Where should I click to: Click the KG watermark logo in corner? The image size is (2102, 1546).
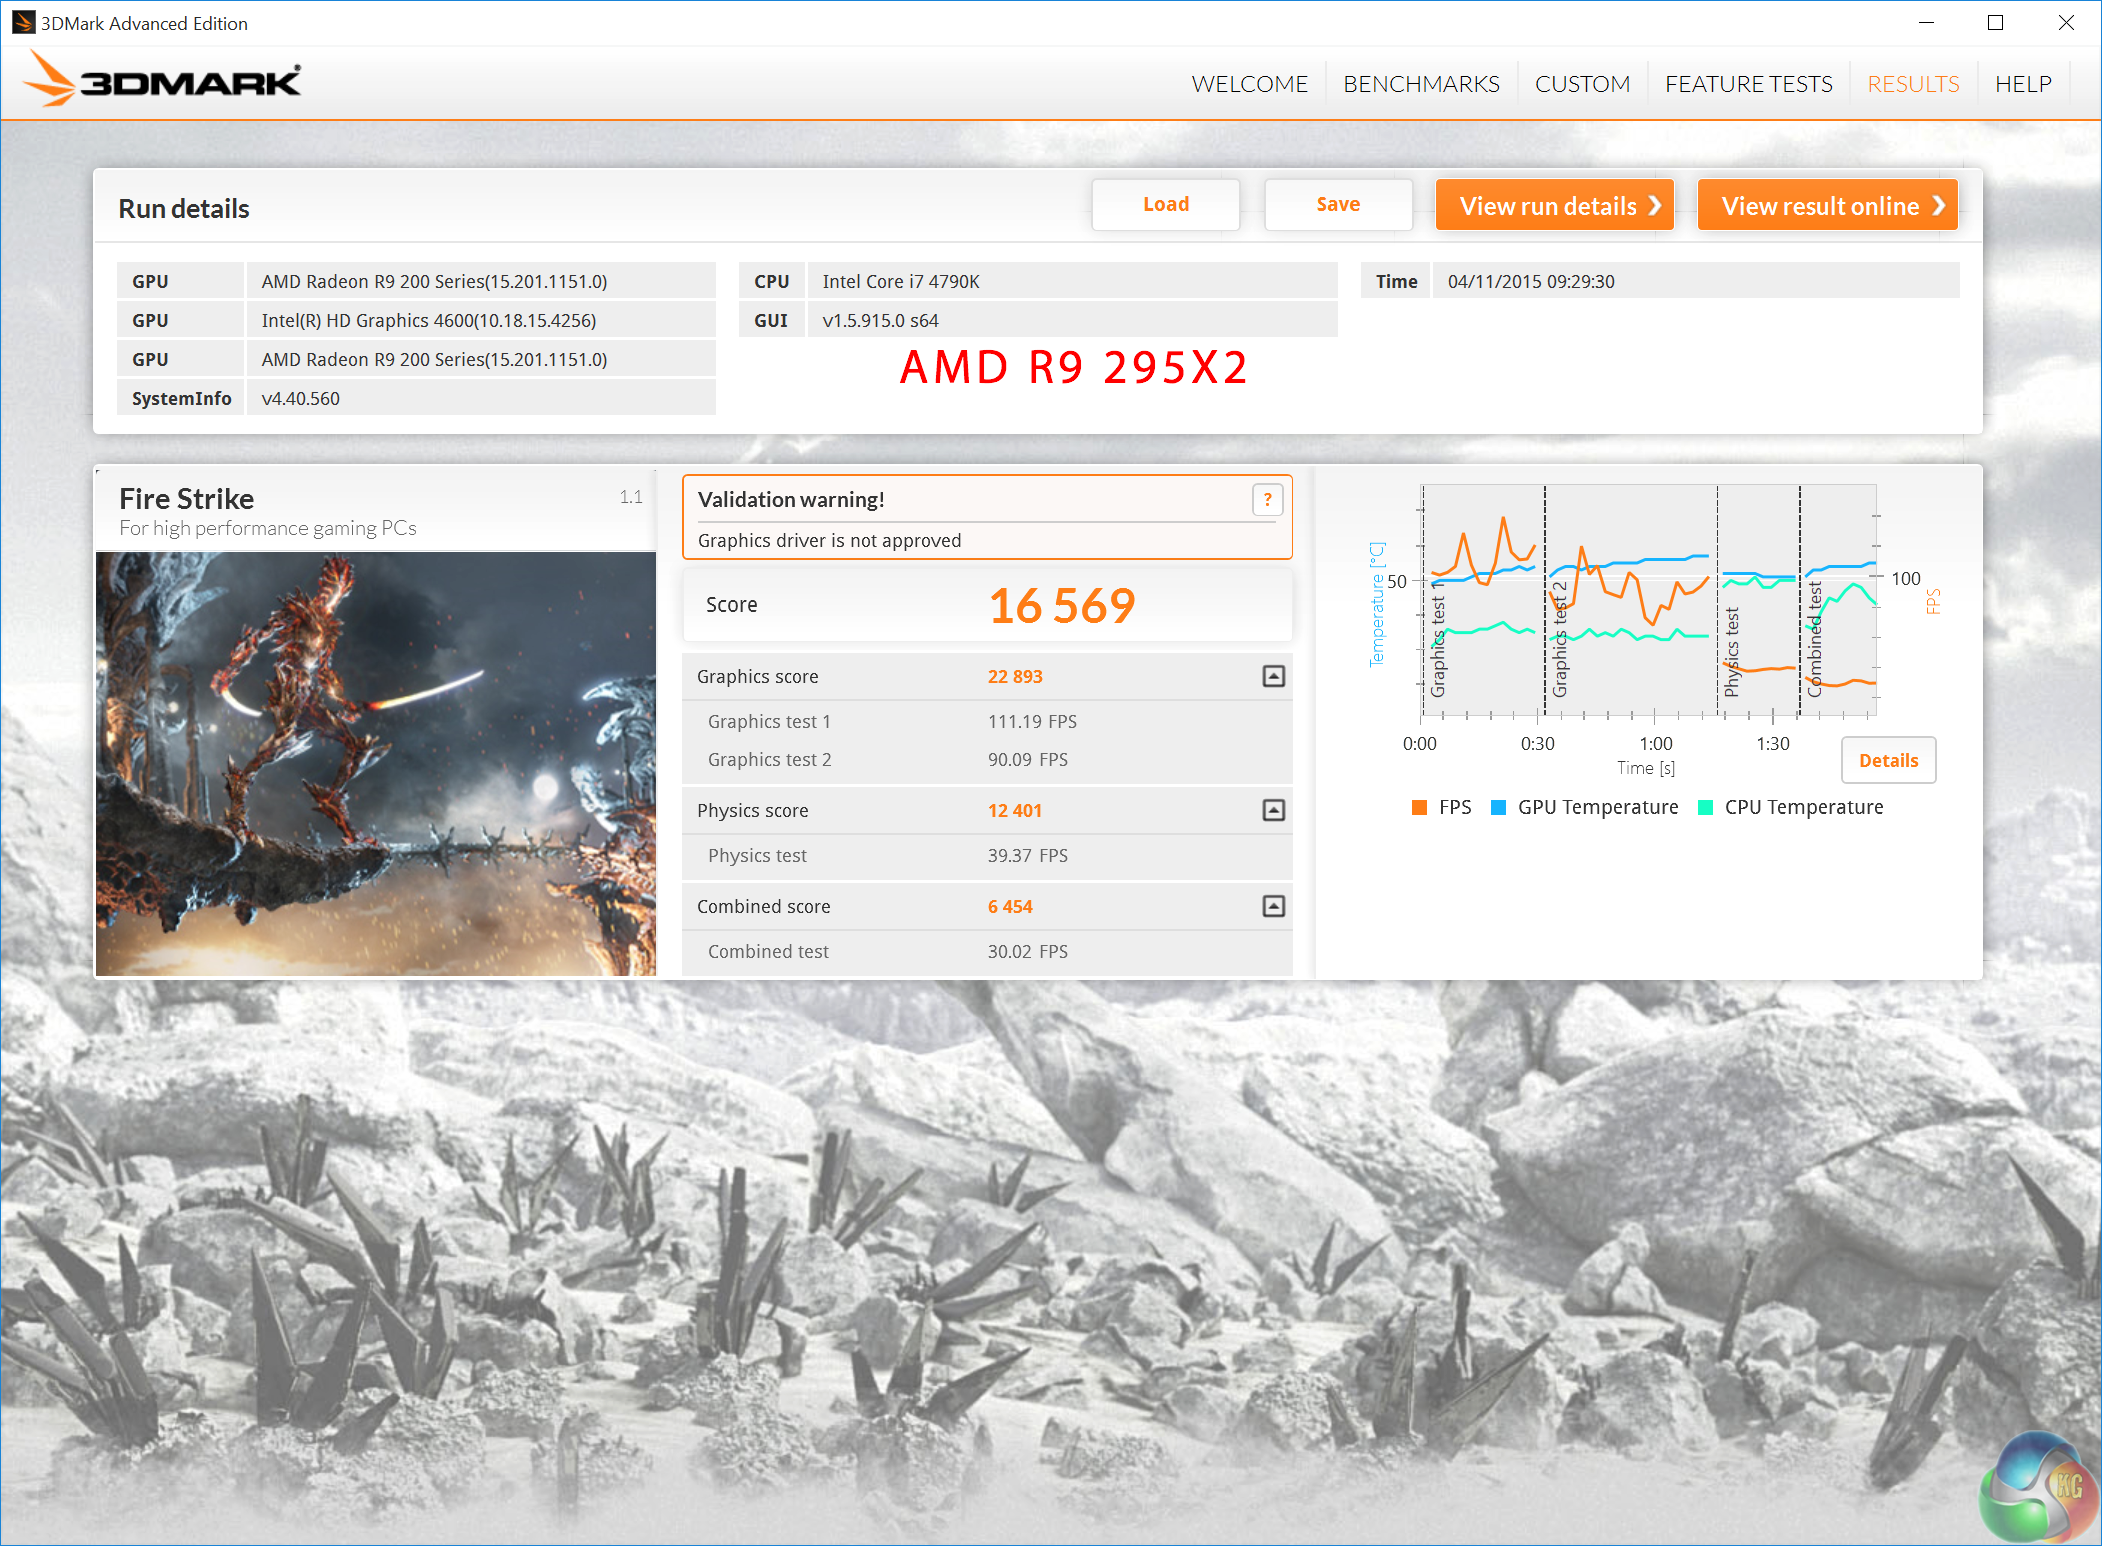2038,1488
